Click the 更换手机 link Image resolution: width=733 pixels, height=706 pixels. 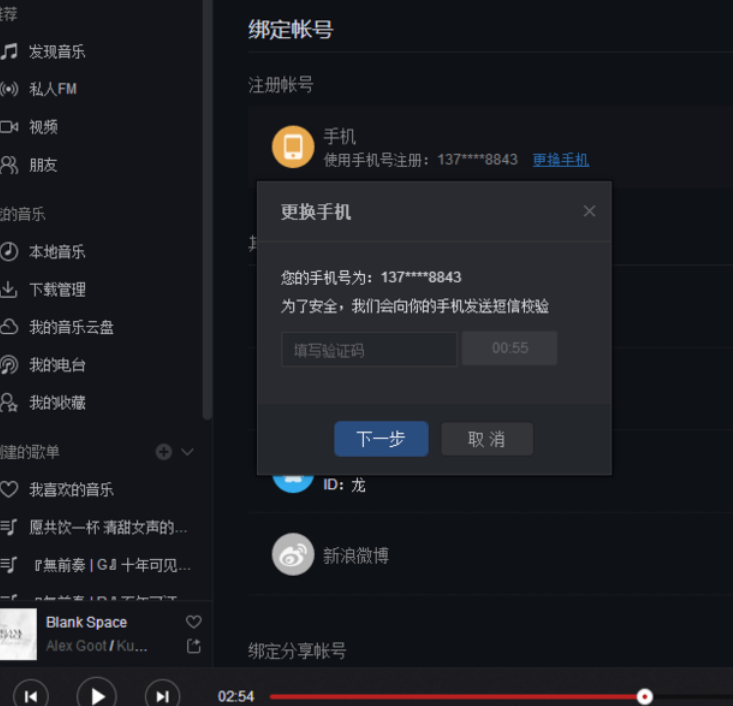(x=561, y=160)
